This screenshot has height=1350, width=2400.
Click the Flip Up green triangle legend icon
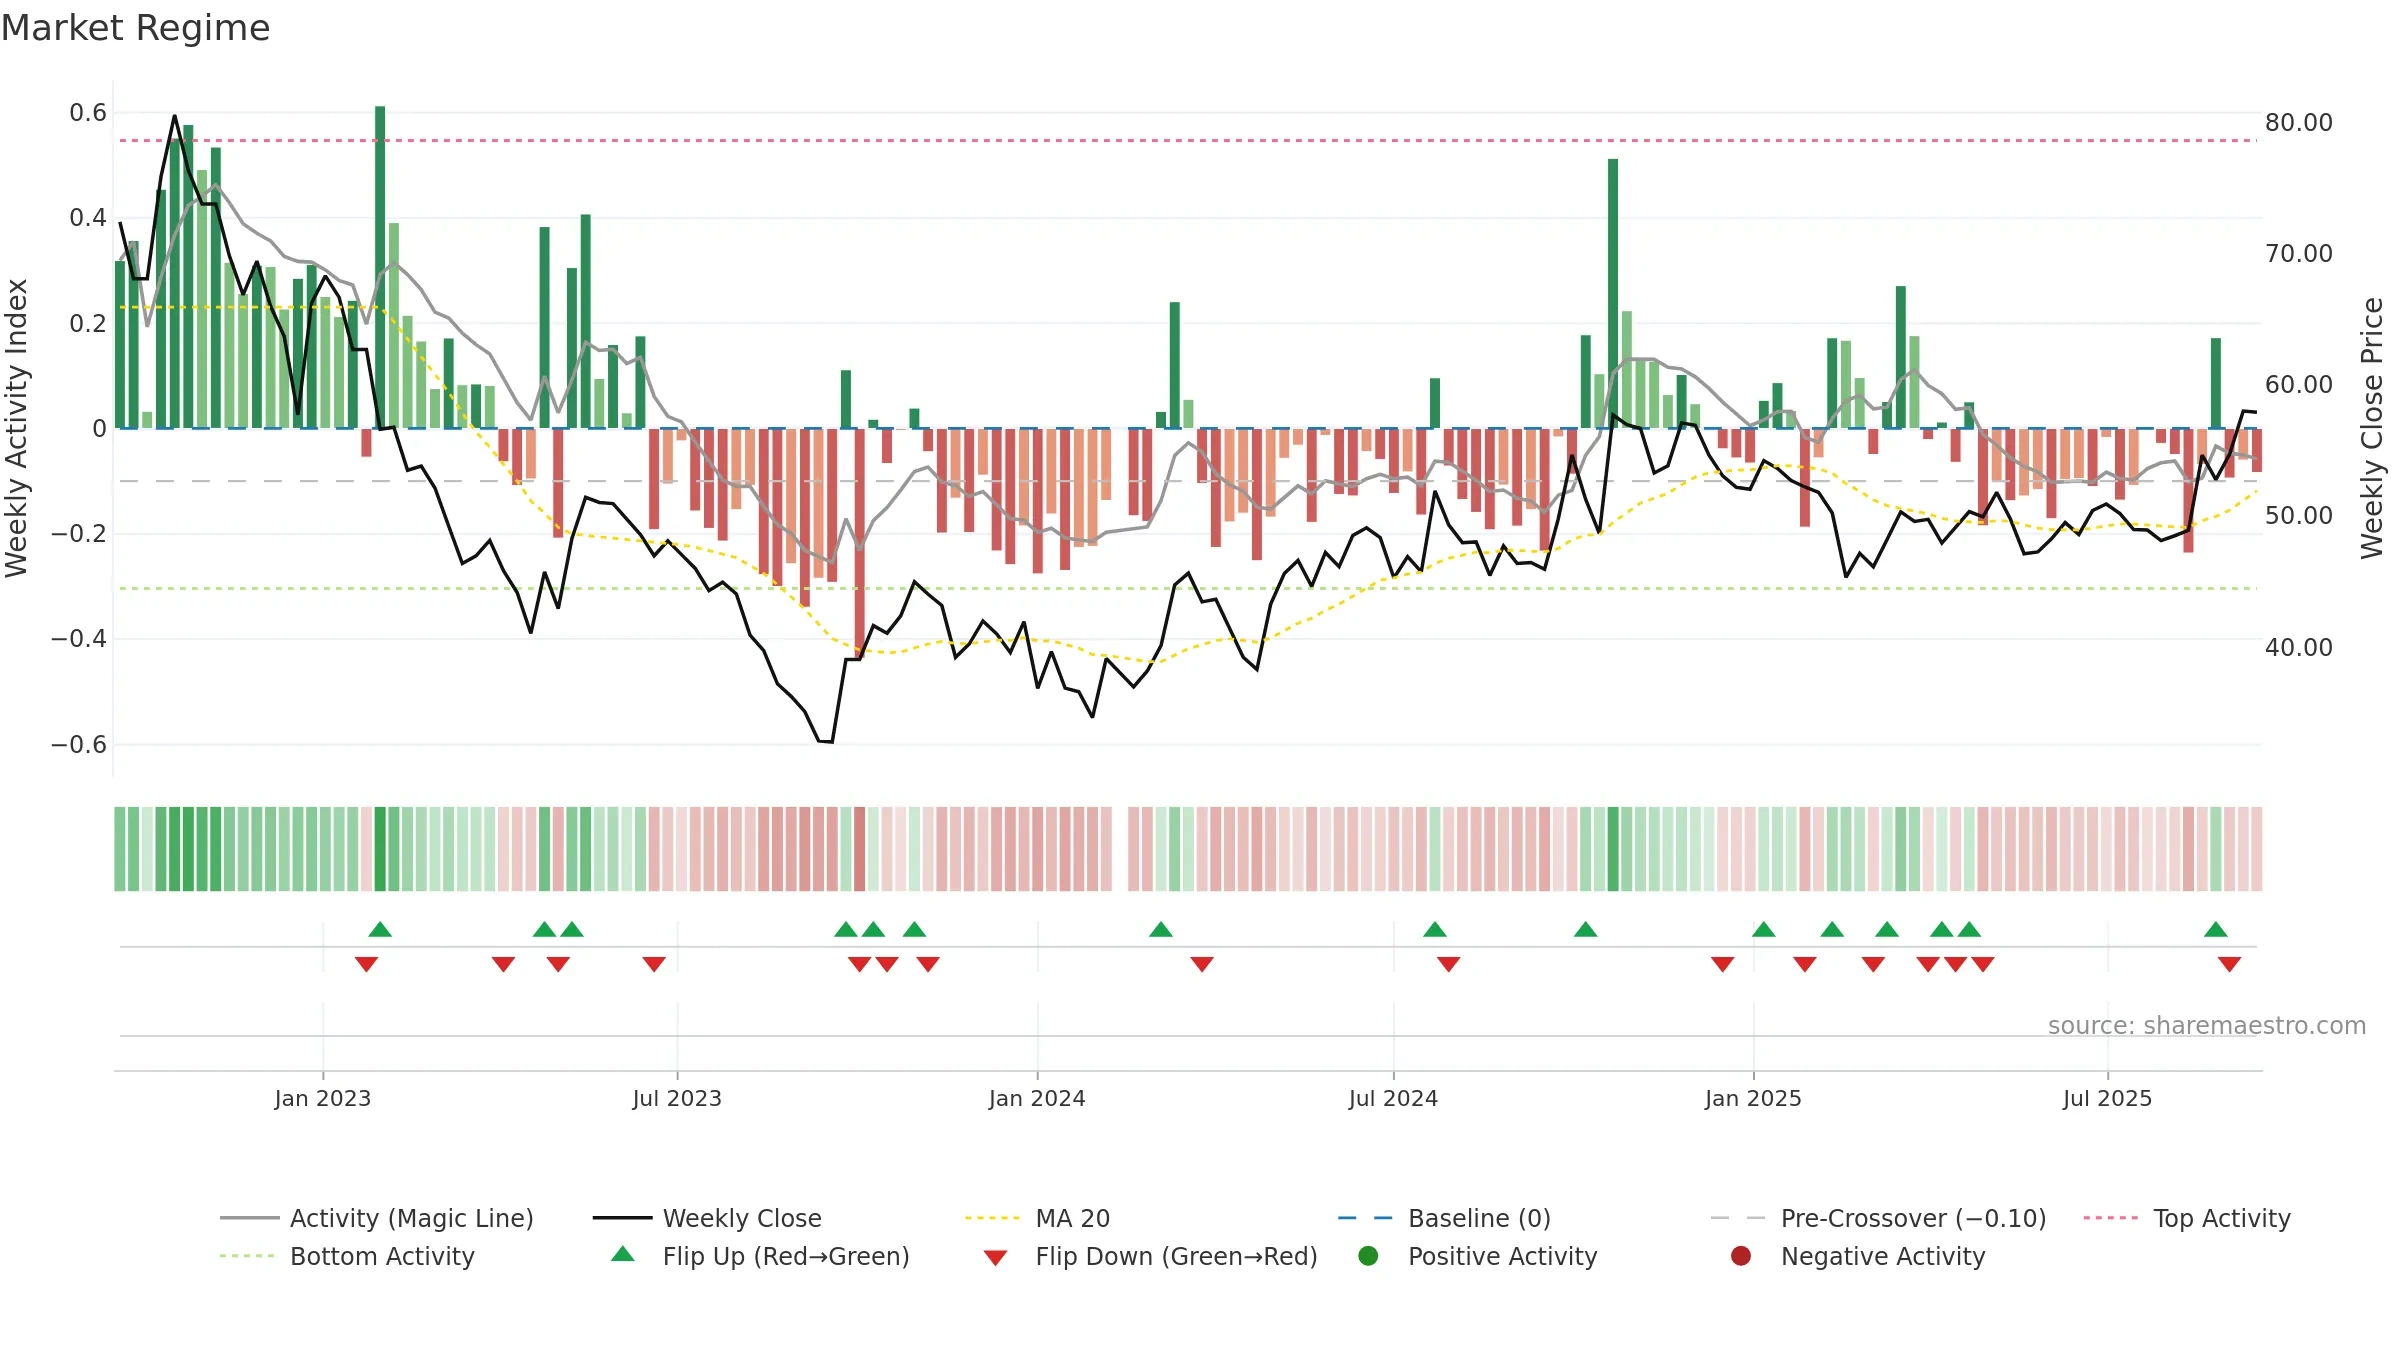click(x=622, y=1254)
